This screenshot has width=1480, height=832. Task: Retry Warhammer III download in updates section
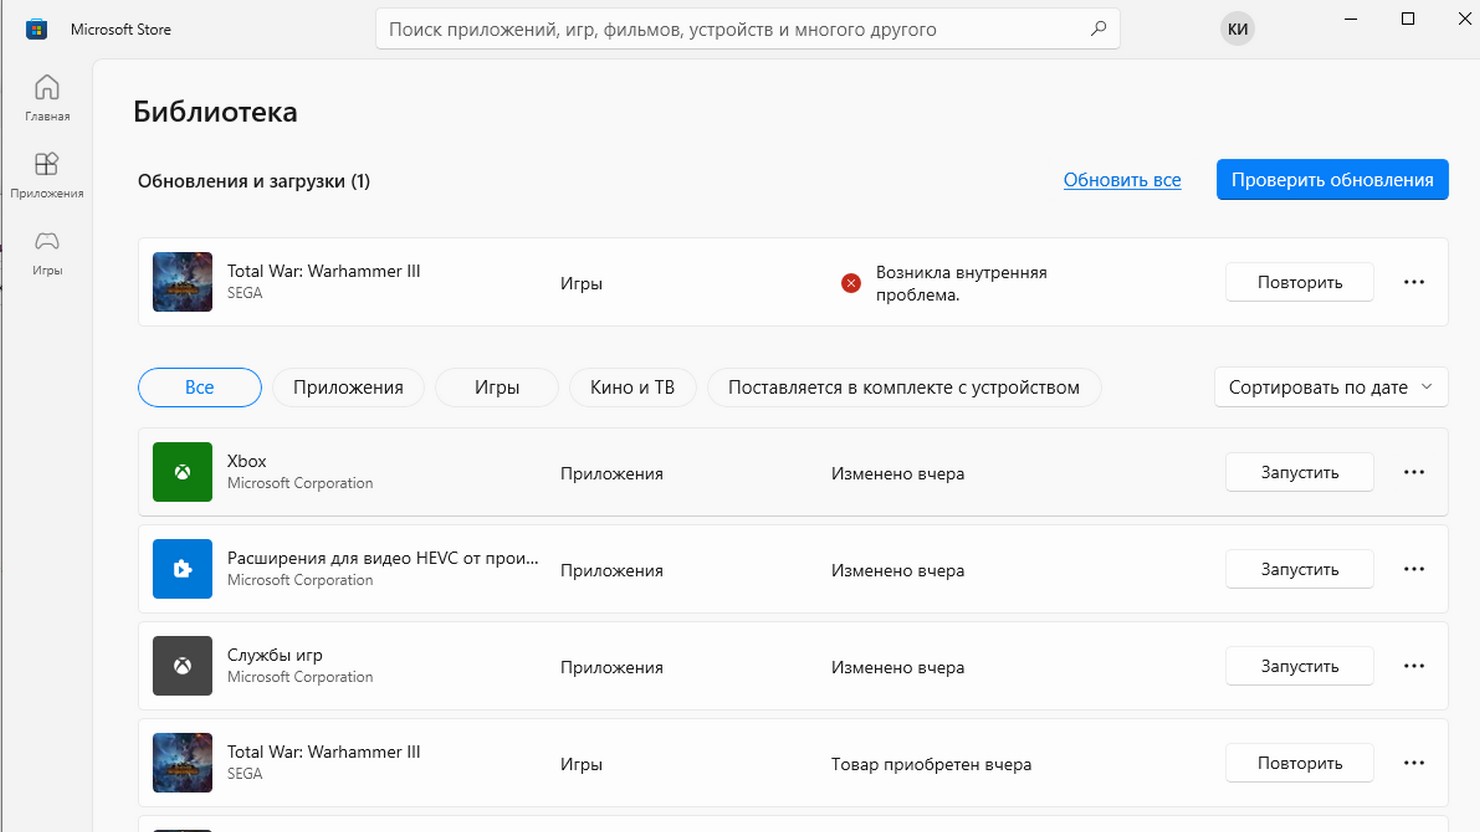point(1300,282)
